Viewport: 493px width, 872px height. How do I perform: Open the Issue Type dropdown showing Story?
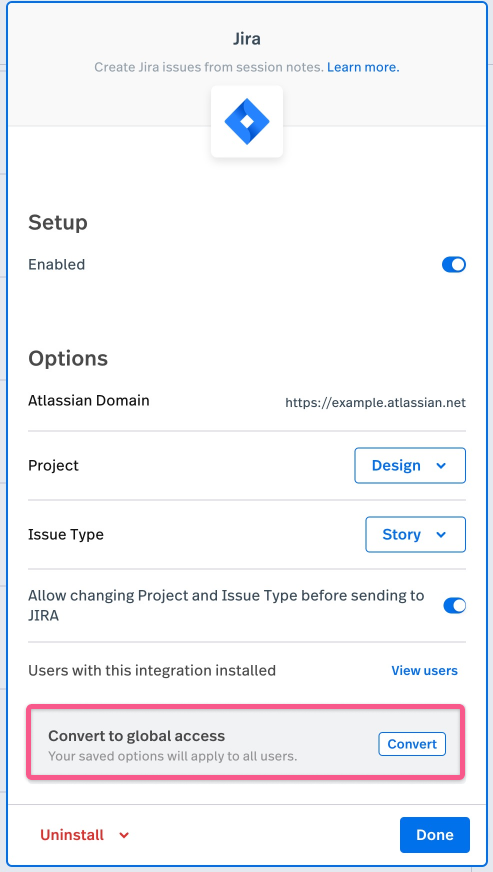point(416,534)
